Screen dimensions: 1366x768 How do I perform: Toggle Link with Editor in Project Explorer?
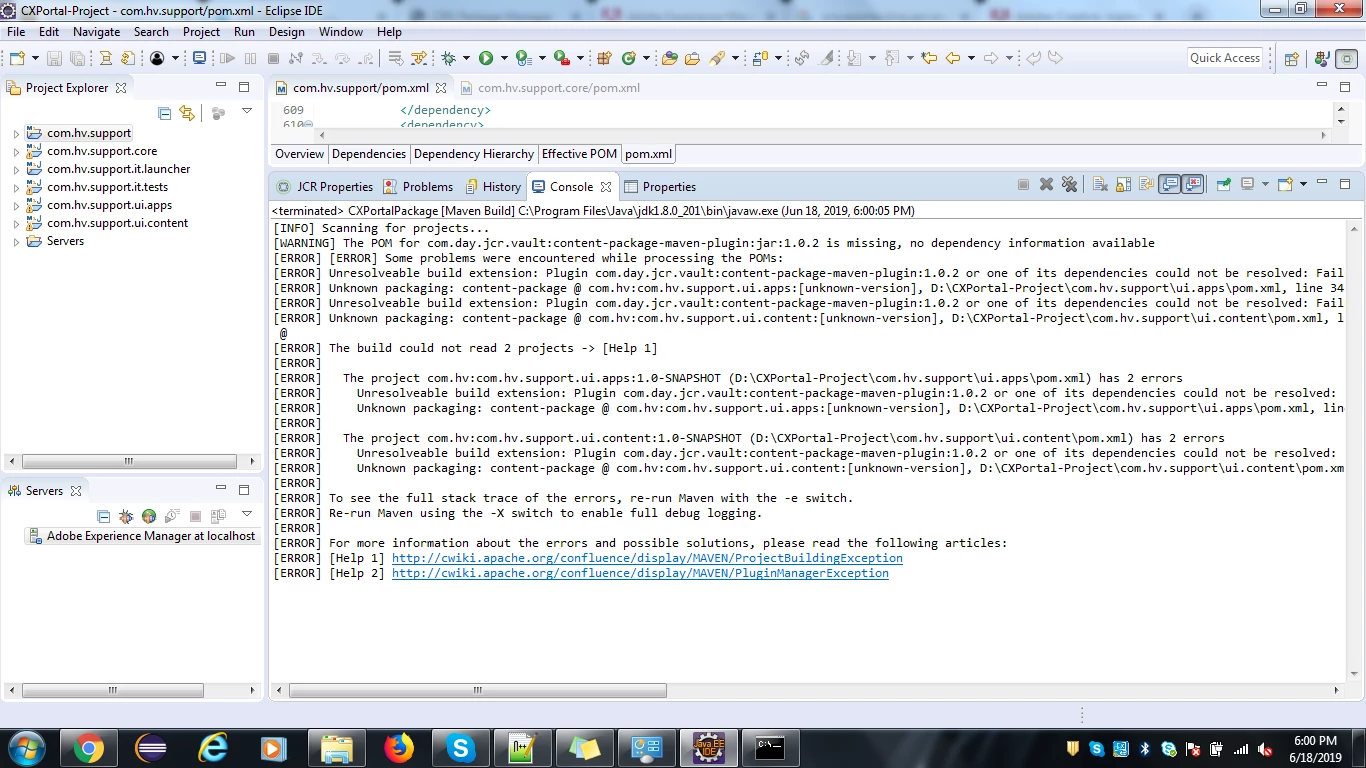click(x=187, y=113)
